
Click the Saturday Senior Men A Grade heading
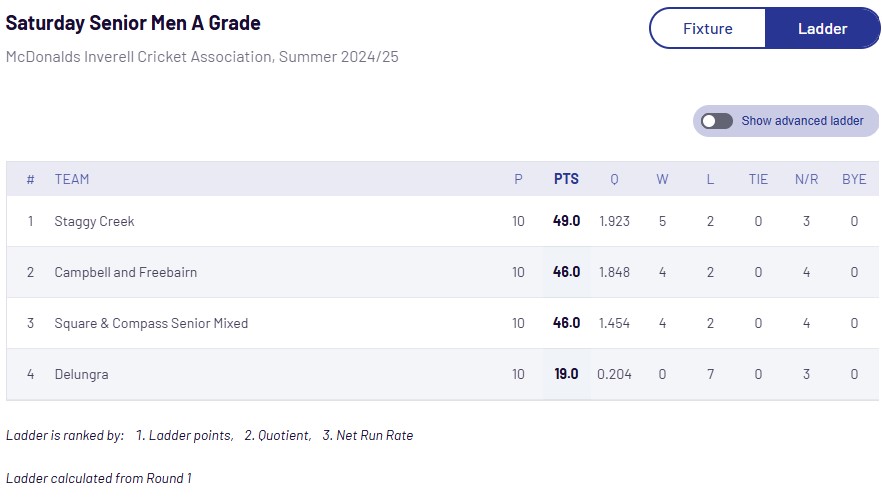click(x=133, y=23)
